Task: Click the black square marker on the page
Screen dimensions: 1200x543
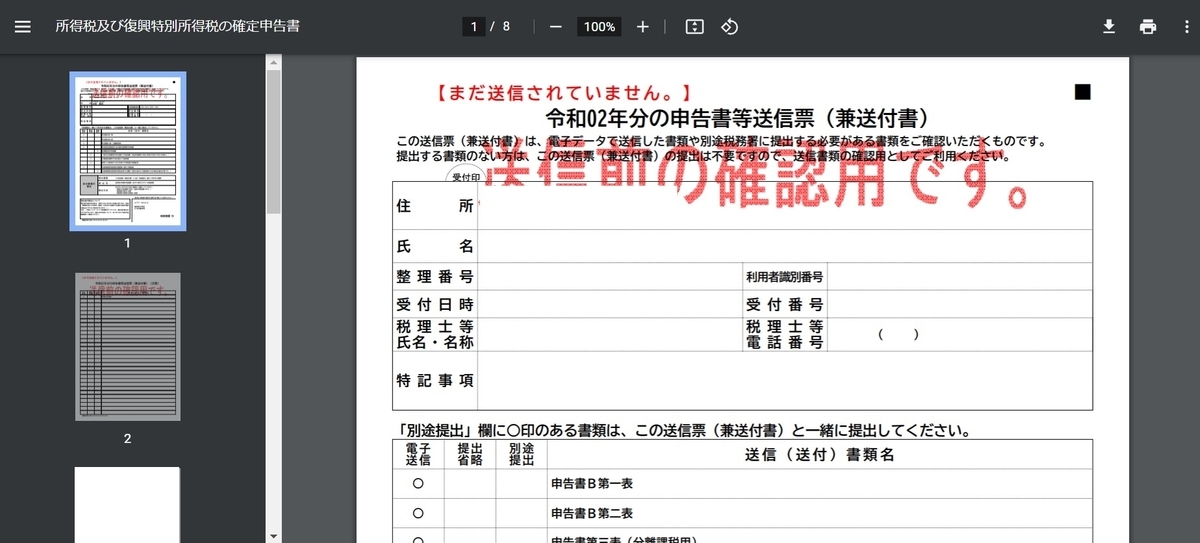Action: tap(1082, 92)
